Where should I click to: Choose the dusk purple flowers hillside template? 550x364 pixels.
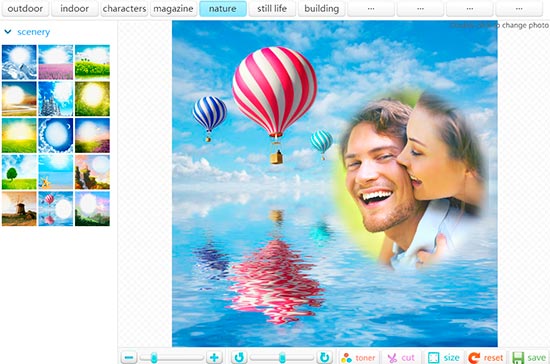pyautogui.click(x=92, y=135)
